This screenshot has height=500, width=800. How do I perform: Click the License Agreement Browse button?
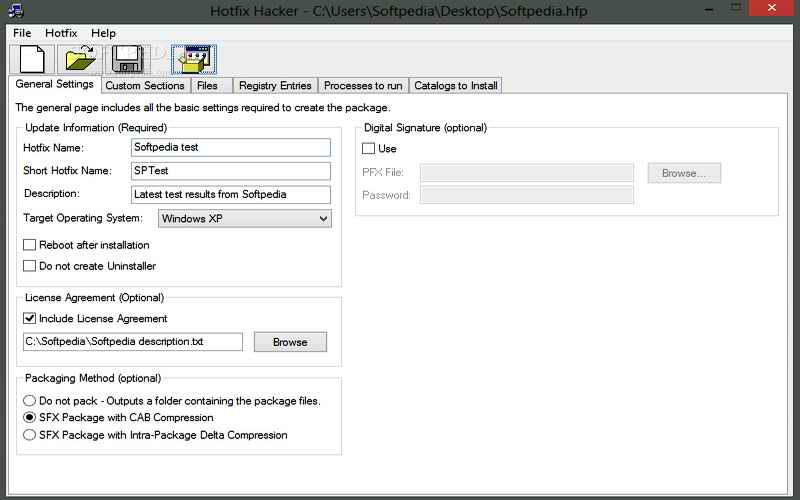290,342
